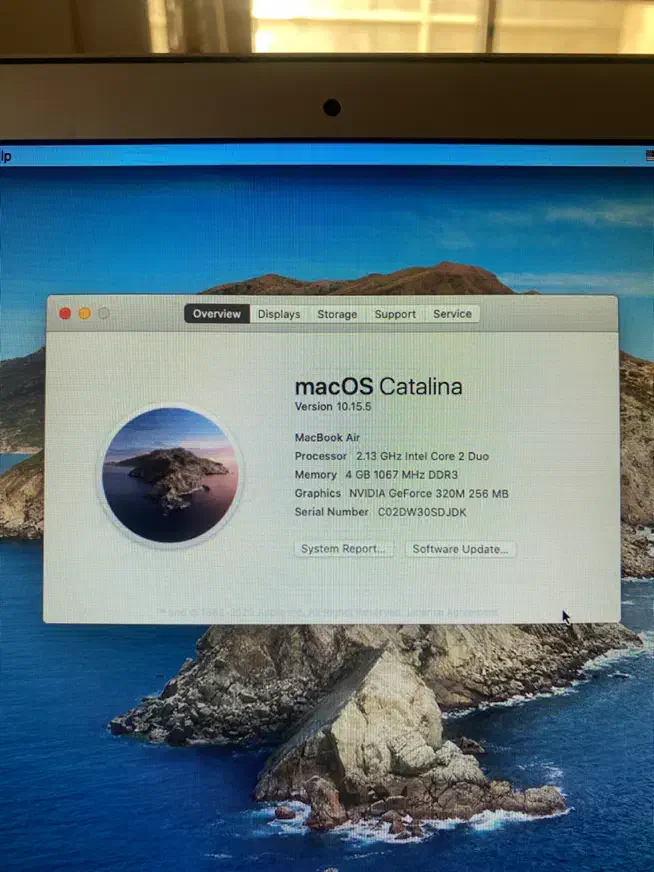The height and width of the screenshot is (872, 654).
Task: Go to the Service tab
Action: 452,314
